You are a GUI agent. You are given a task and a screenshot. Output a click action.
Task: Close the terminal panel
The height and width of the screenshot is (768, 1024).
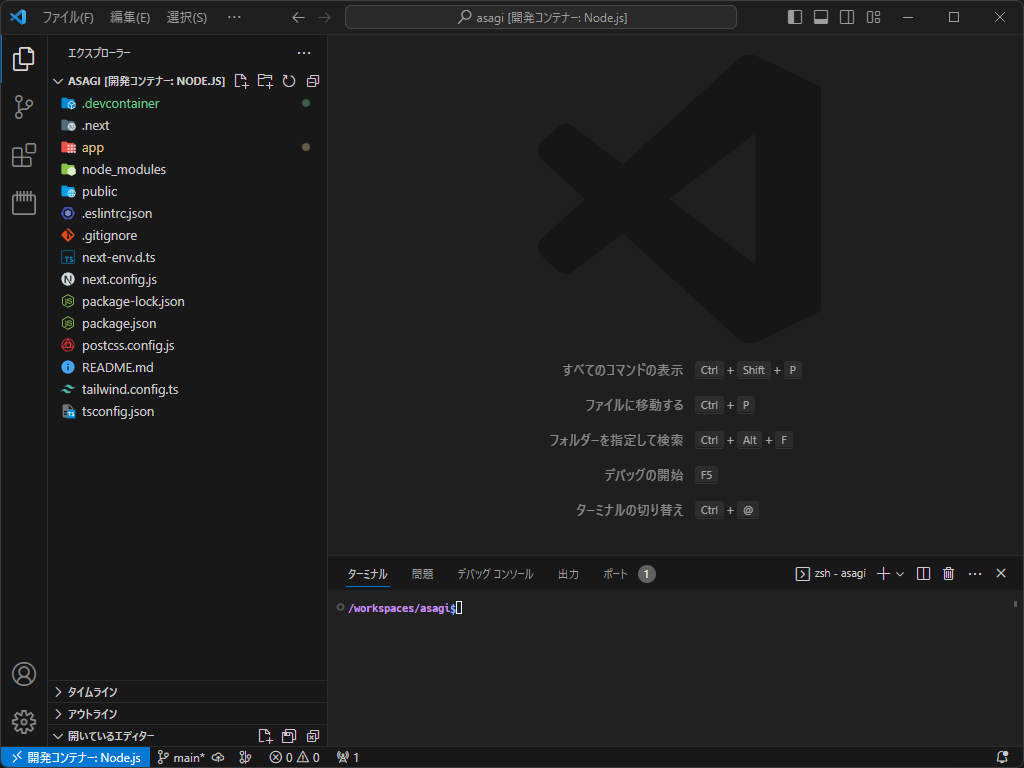(1000, 573)
